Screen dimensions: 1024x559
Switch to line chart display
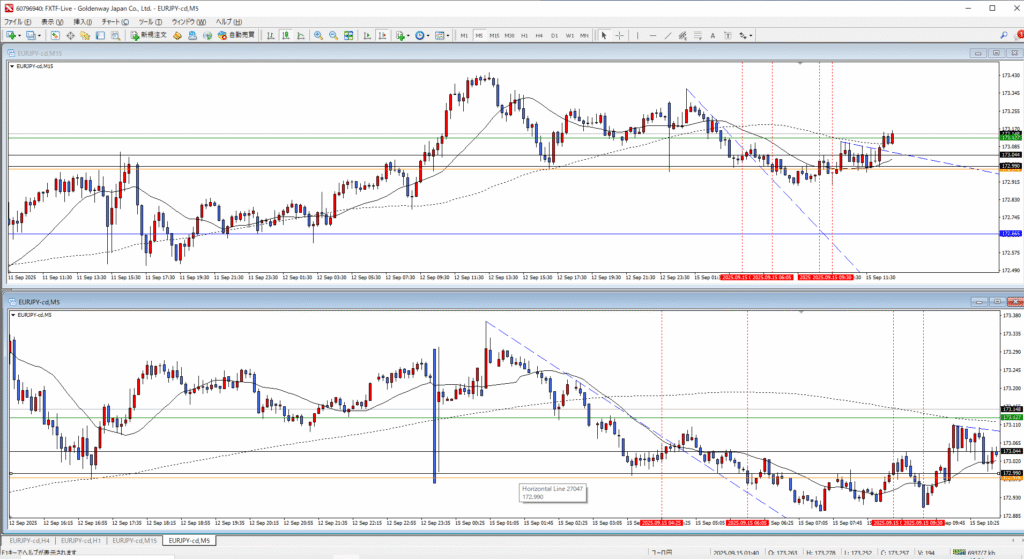tap(300, 35)
